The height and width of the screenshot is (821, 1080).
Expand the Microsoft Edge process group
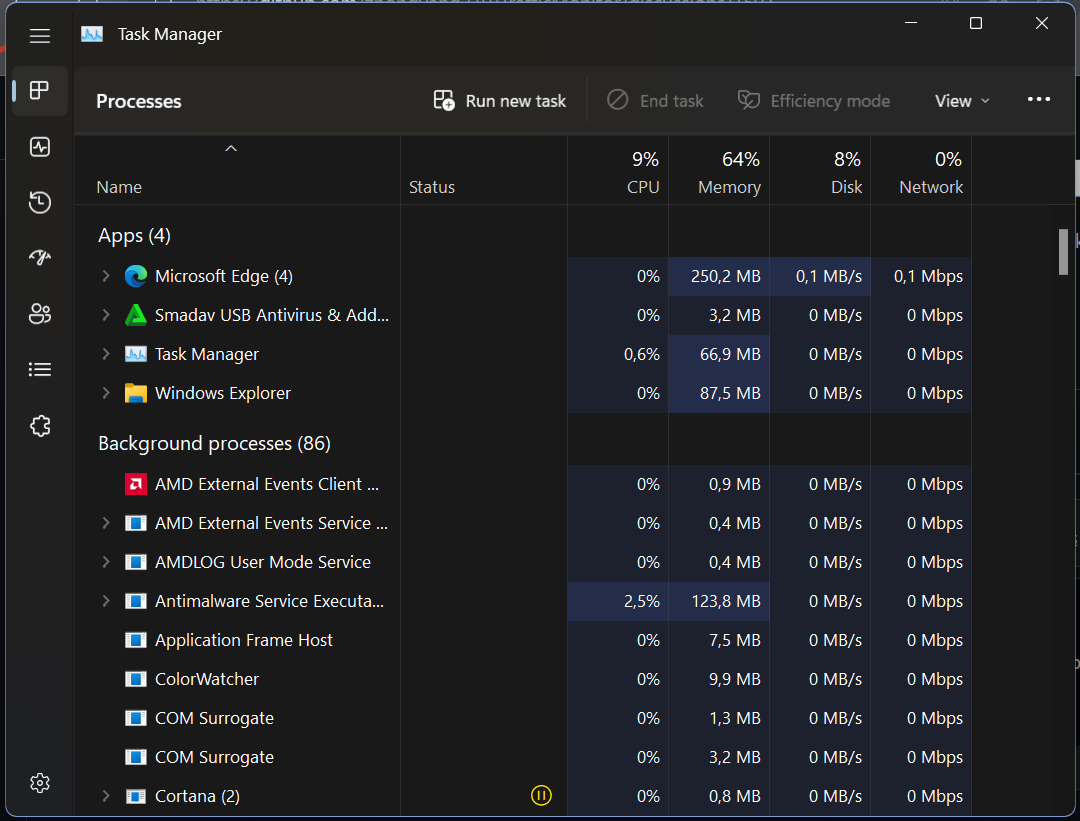coord(106,276)
